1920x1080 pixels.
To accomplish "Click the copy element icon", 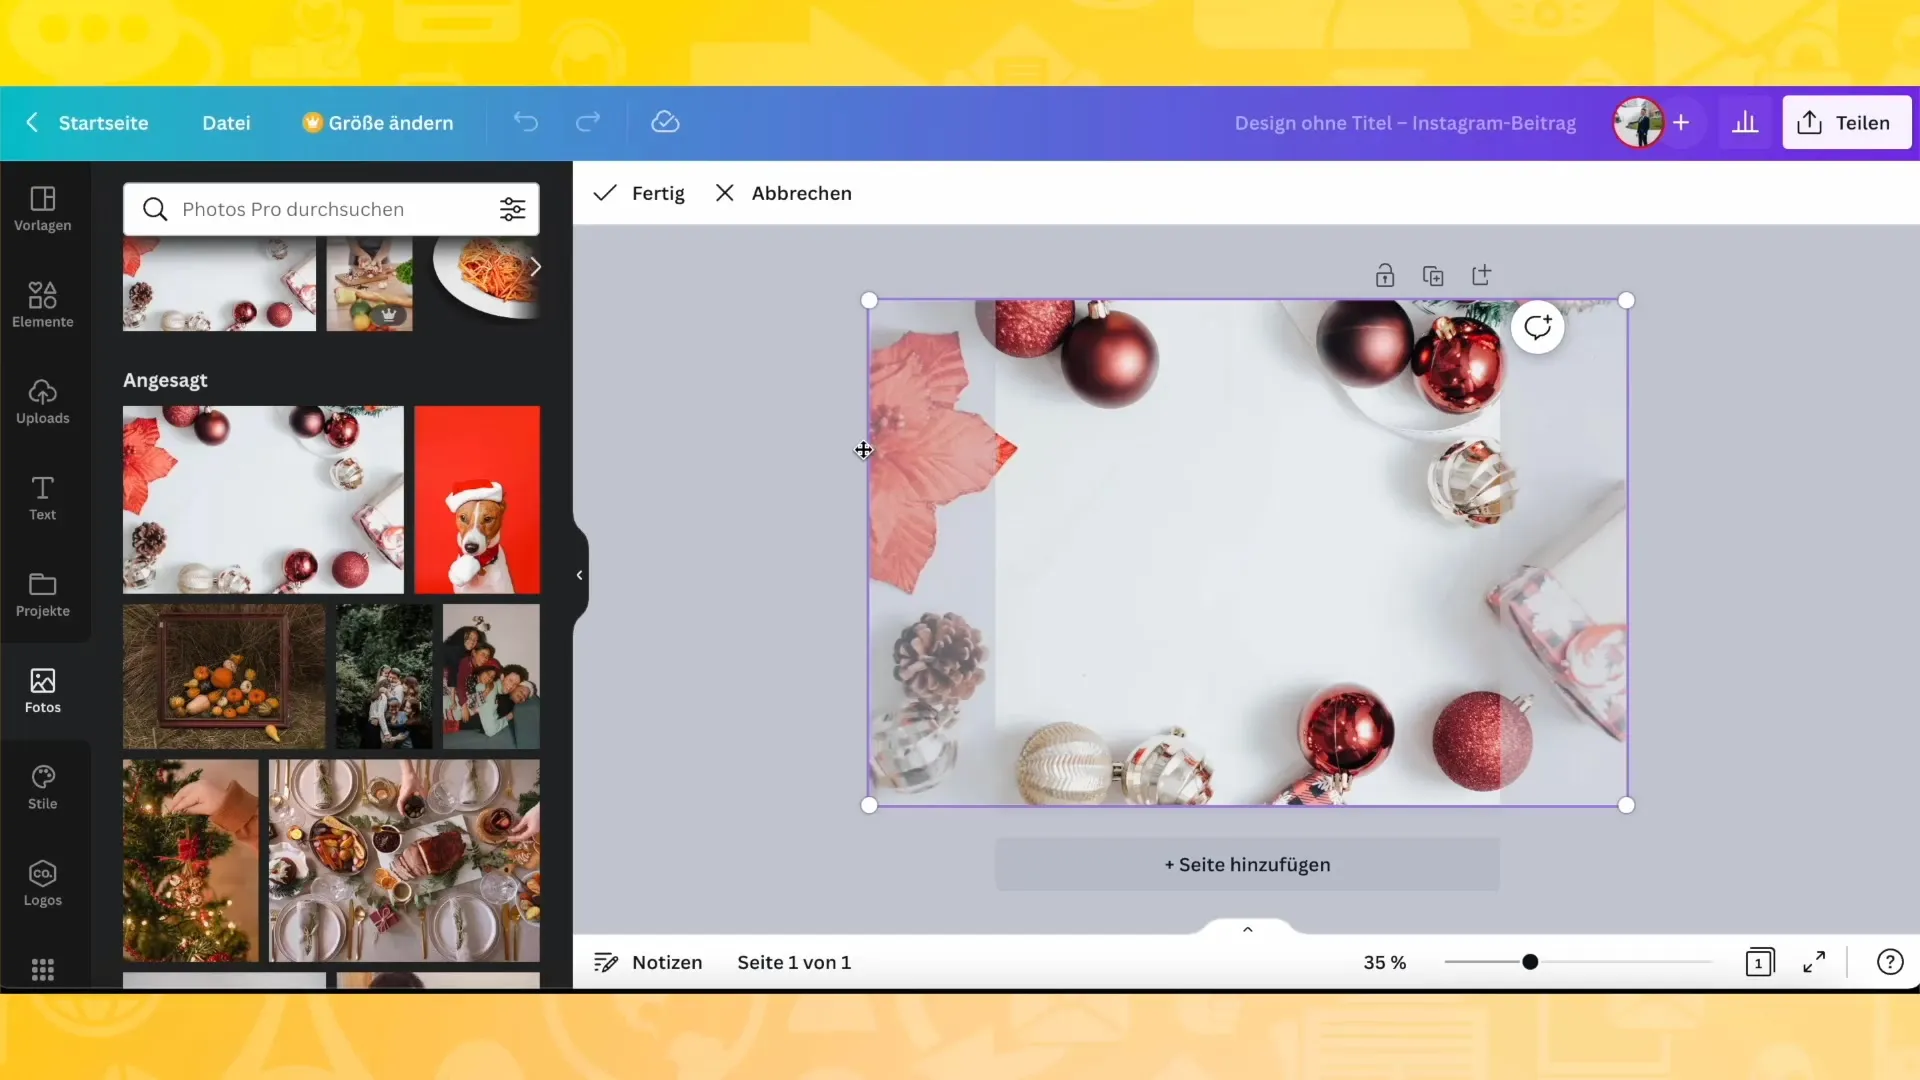I will (1433, 276).
